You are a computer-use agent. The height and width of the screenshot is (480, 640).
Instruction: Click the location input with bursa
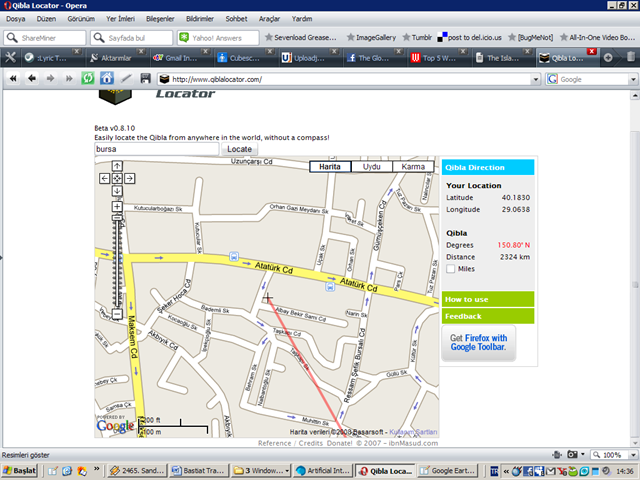(157, 149)
